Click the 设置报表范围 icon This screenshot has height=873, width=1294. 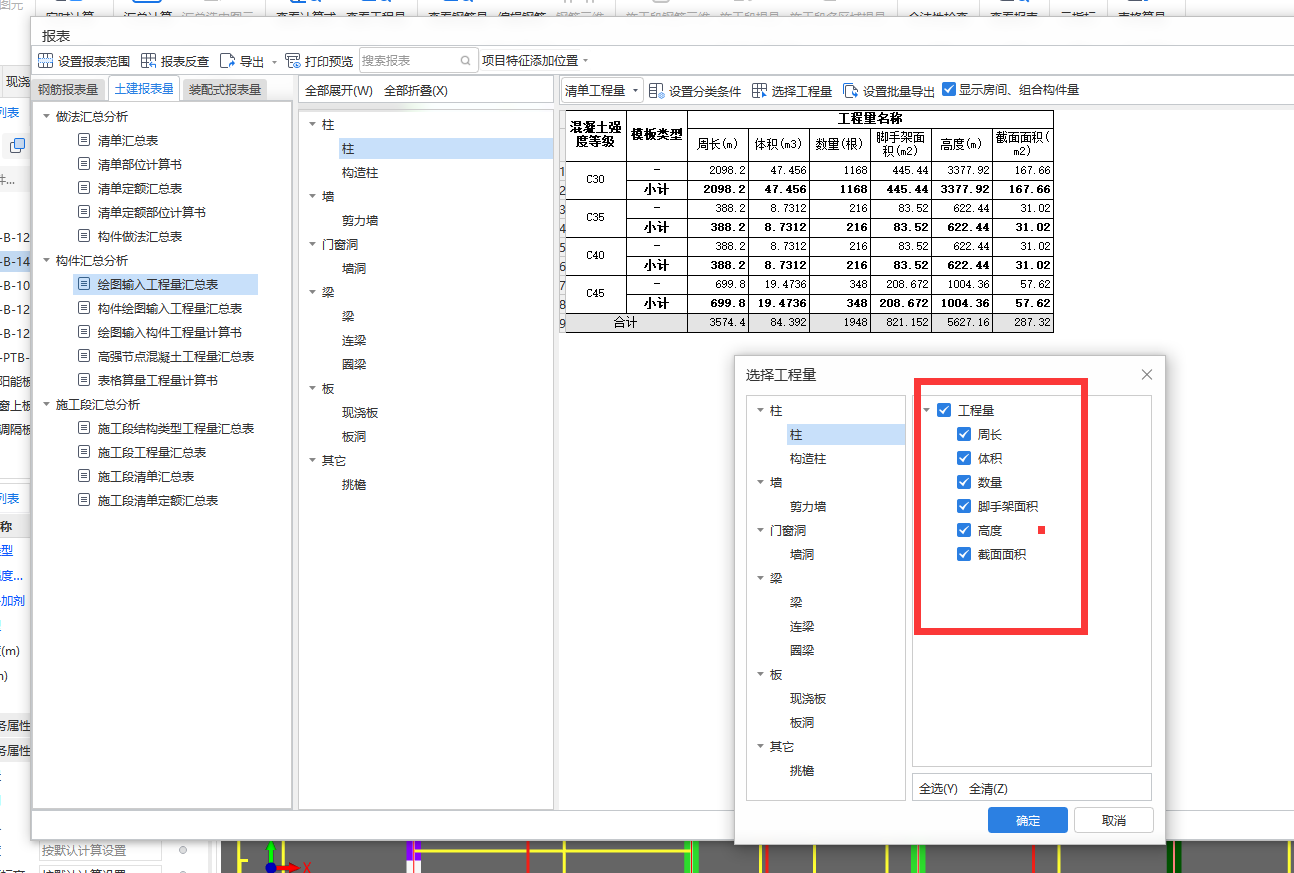coord(46,61)
